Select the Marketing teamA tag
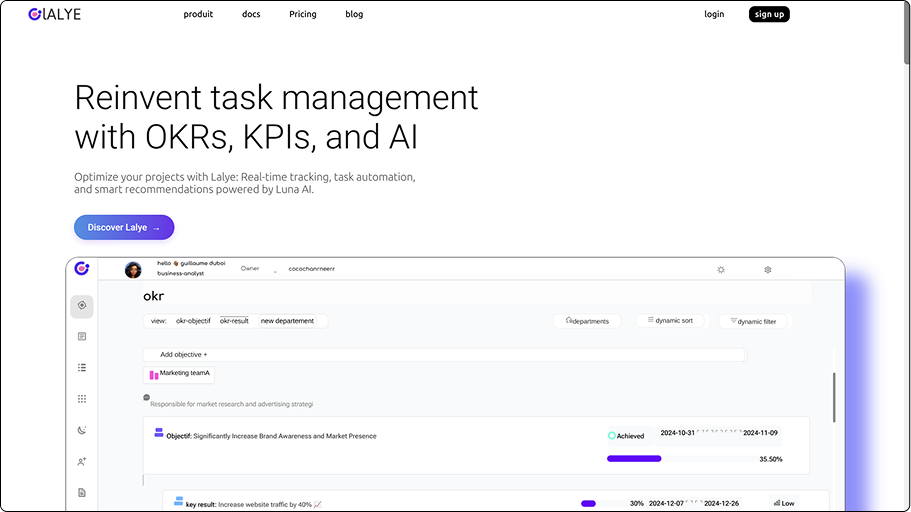911x512 pixels. point(179,374)
